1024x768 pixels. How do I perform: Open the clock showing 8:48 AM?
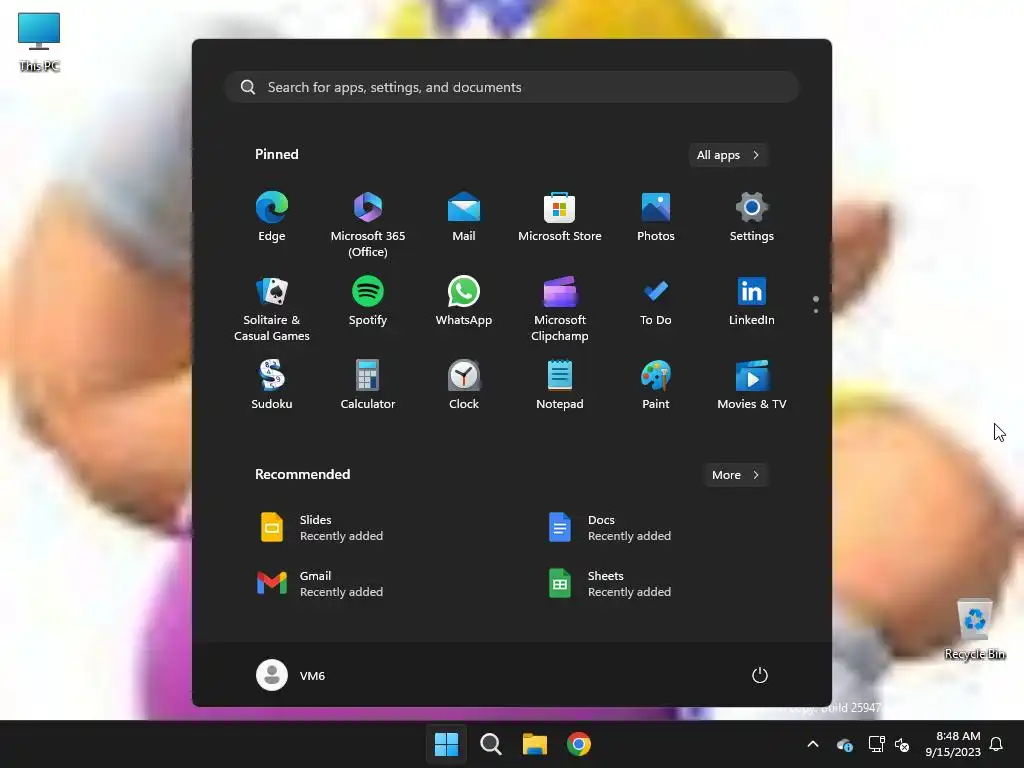(x=952, y=744)
